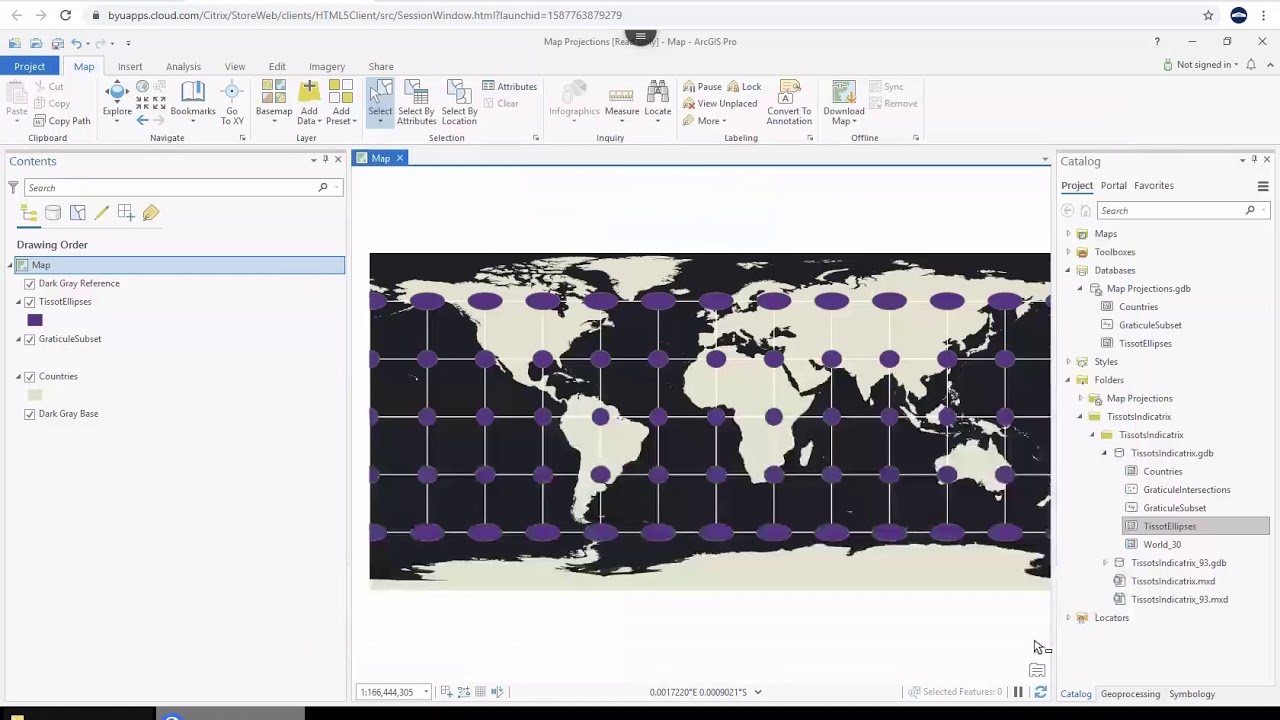
Task: Click the Add Data button icon
Action: pyautogui.click(x=309, y=92)
